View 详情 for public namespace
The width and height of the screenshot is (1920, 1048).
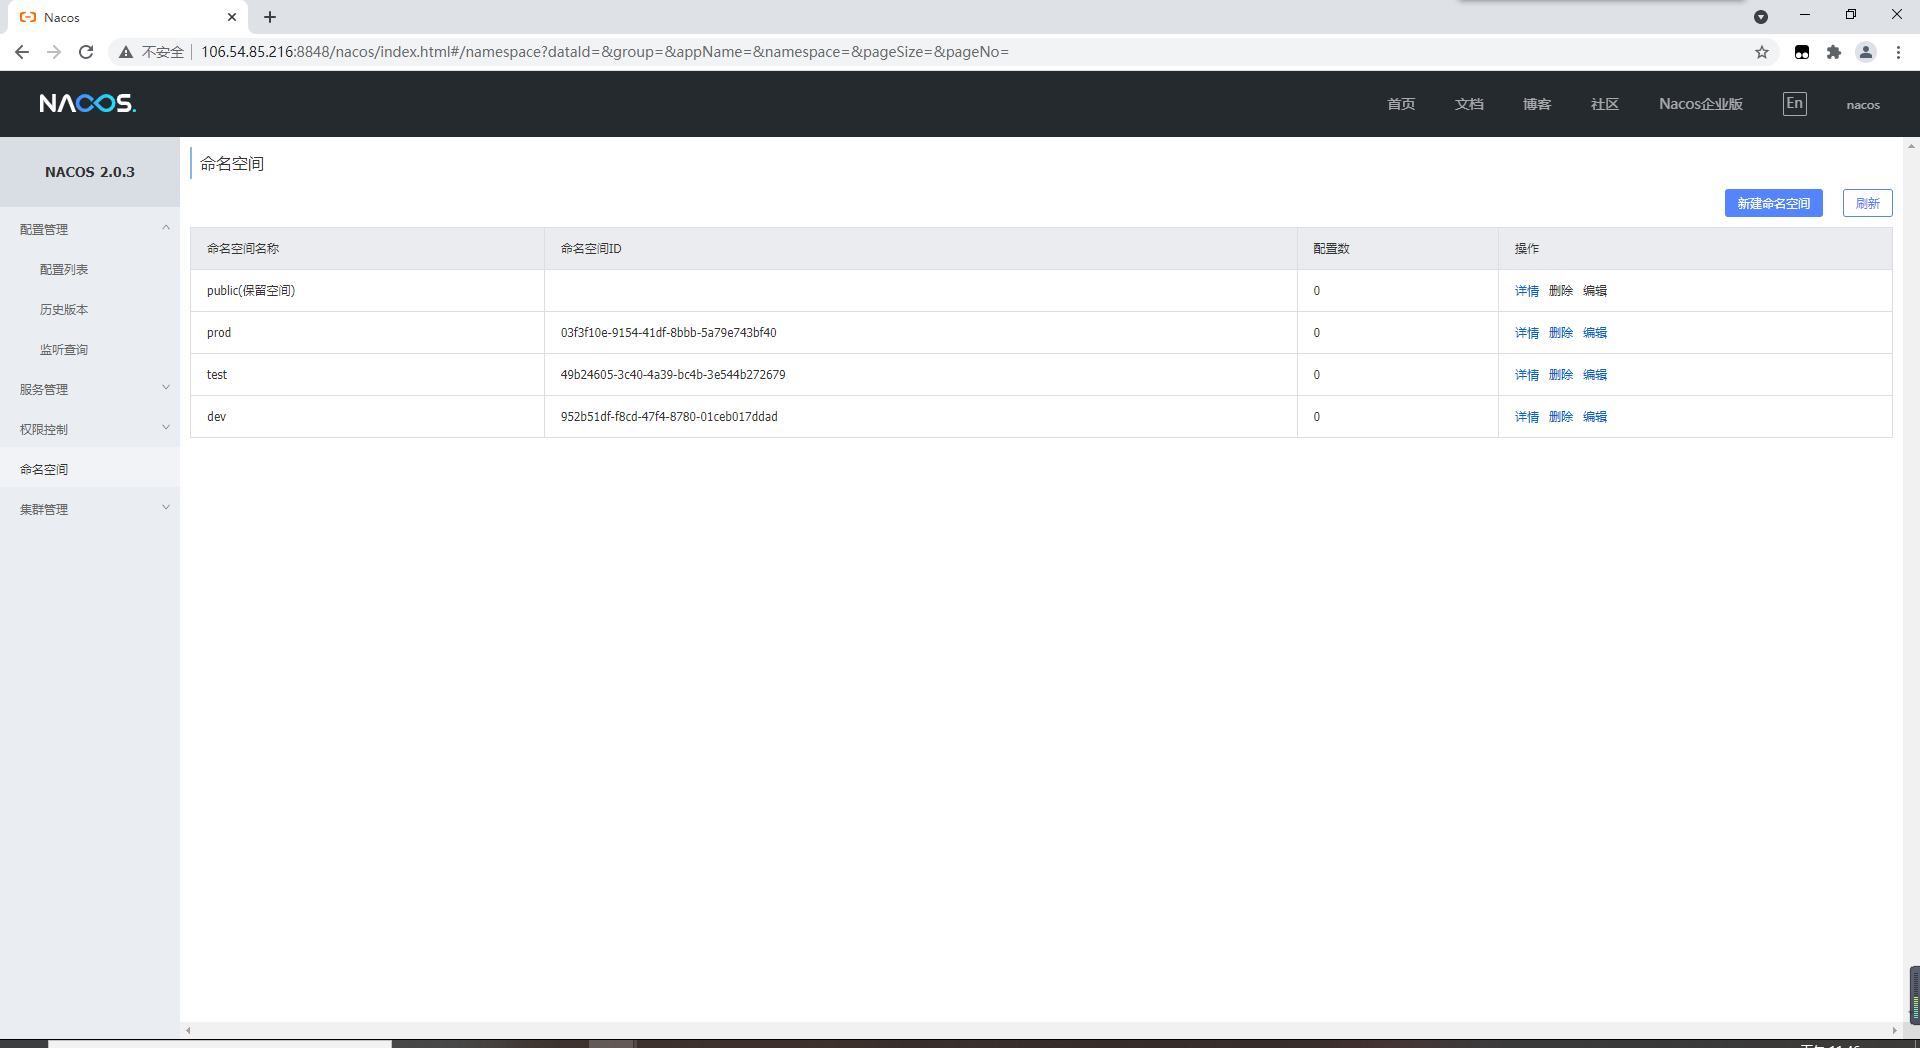point(1527,291)
